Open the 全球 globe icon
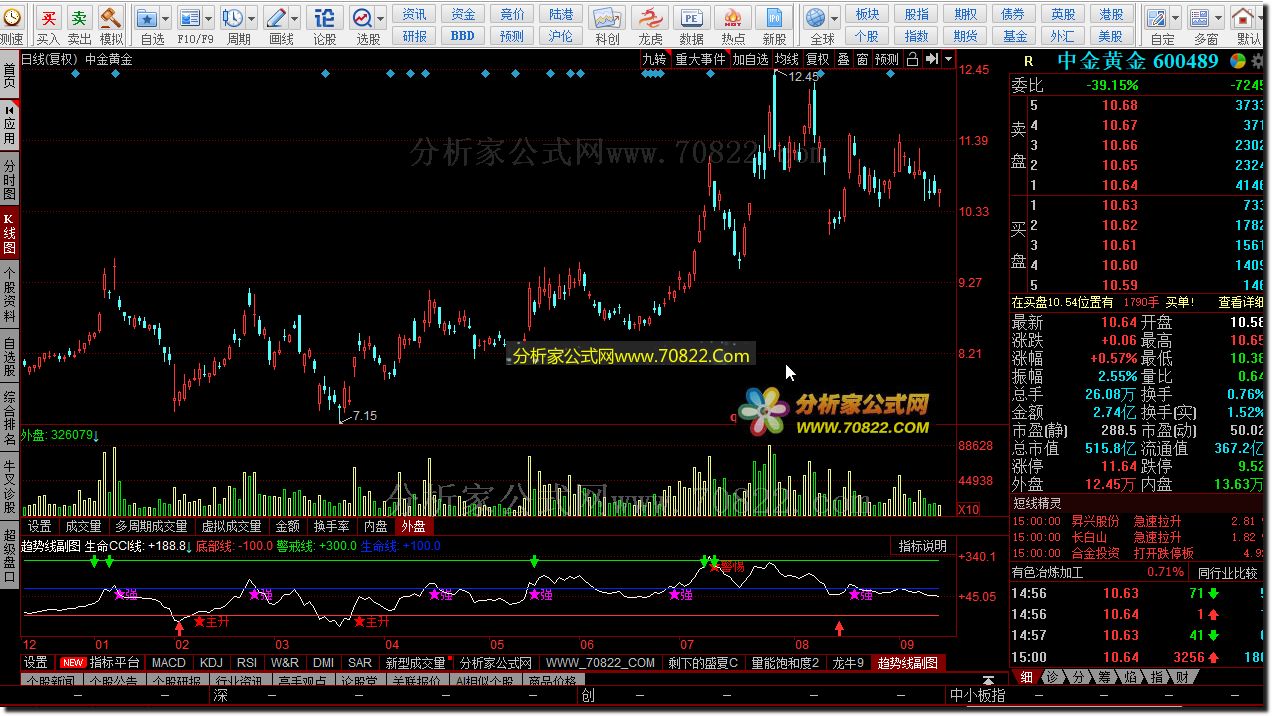 point(816,17)
